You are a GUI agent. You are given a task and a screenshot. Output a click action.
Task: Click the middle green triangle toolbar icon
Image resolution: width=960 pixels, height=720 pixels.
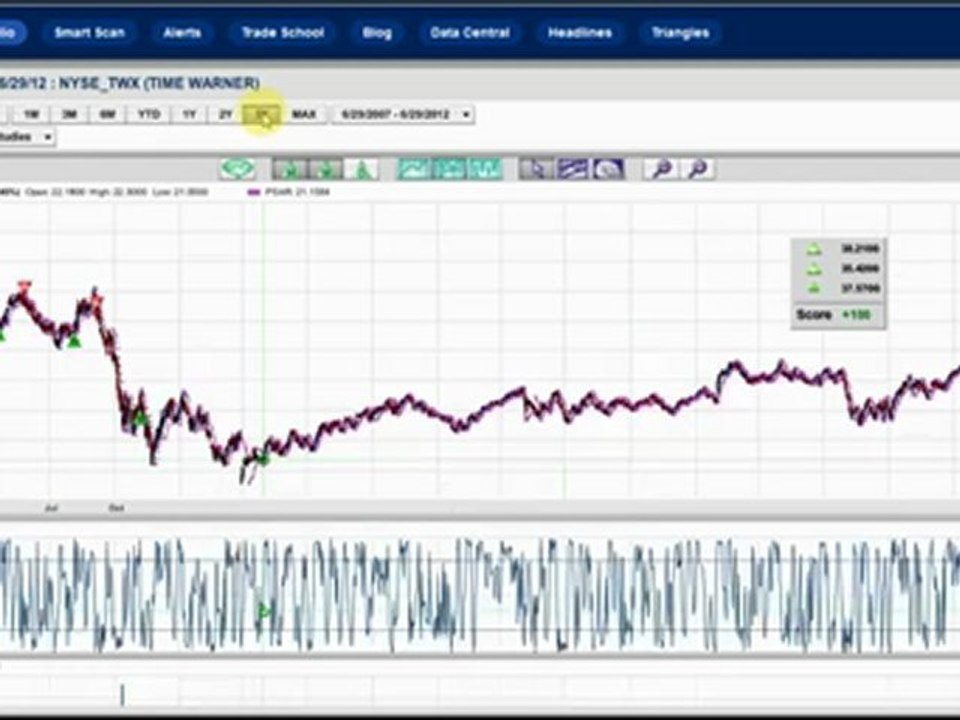[x=326, y=169]
